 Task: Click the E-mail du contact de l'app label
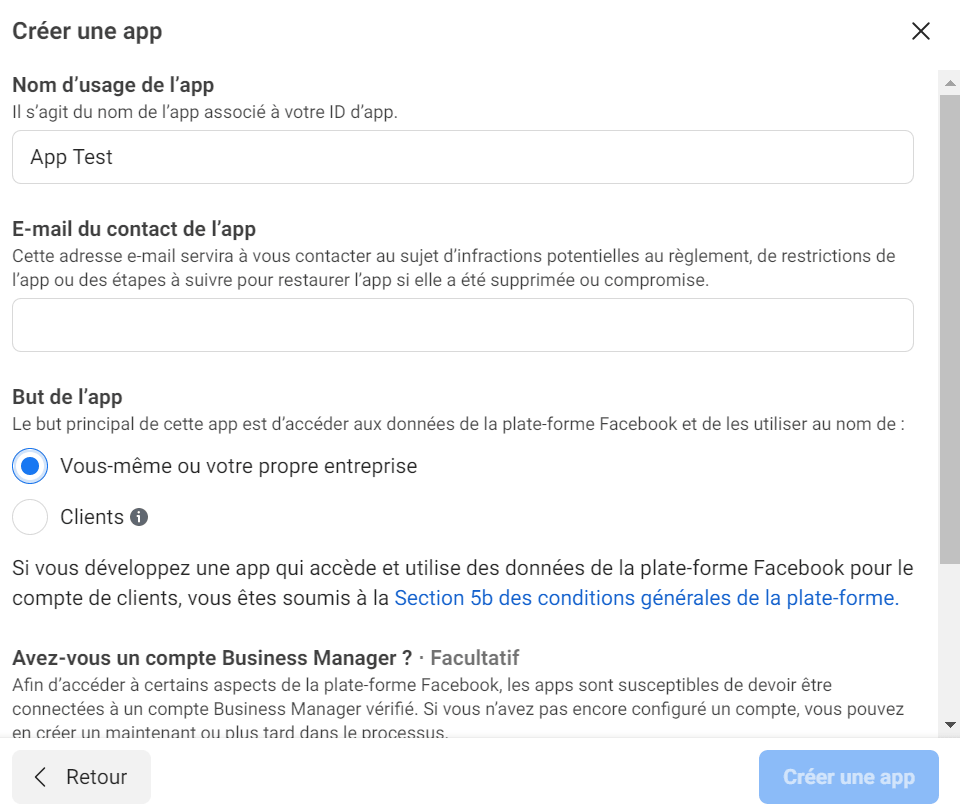pos(134,229)
